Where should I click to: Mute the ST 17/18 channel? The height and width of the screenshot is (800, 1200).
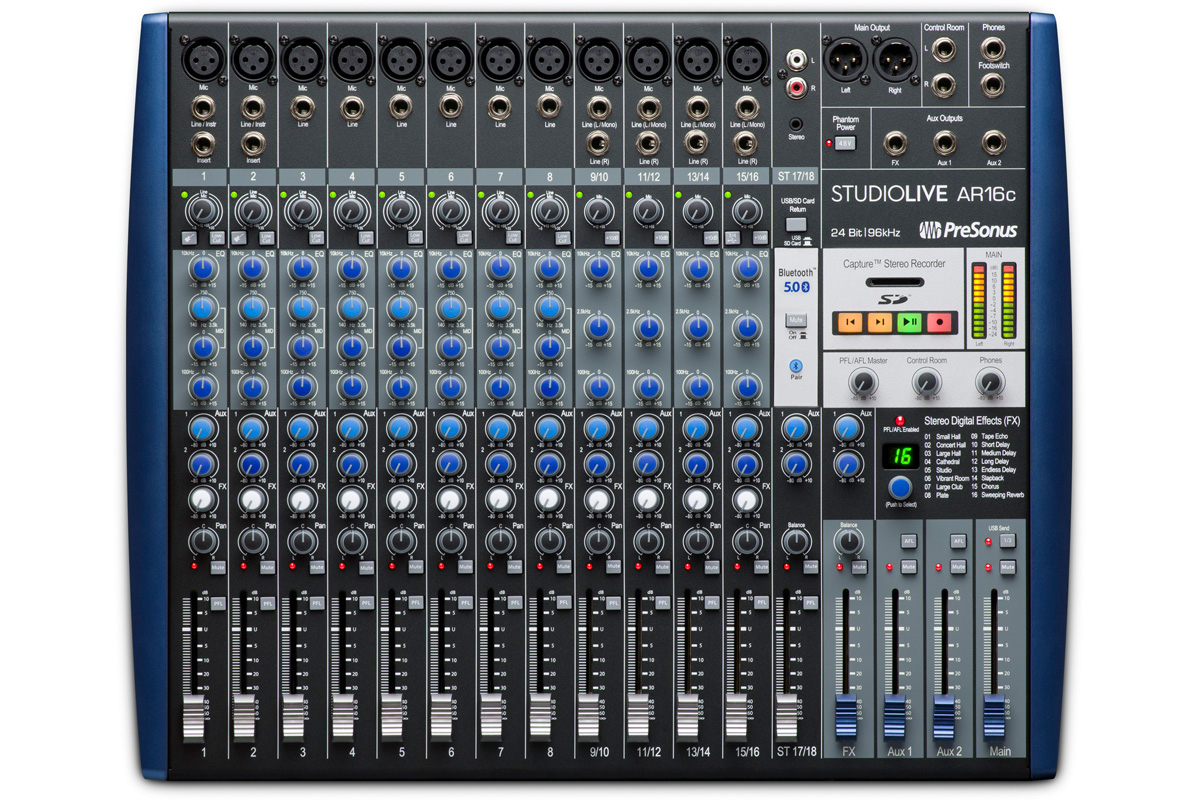tap(810, 567)
